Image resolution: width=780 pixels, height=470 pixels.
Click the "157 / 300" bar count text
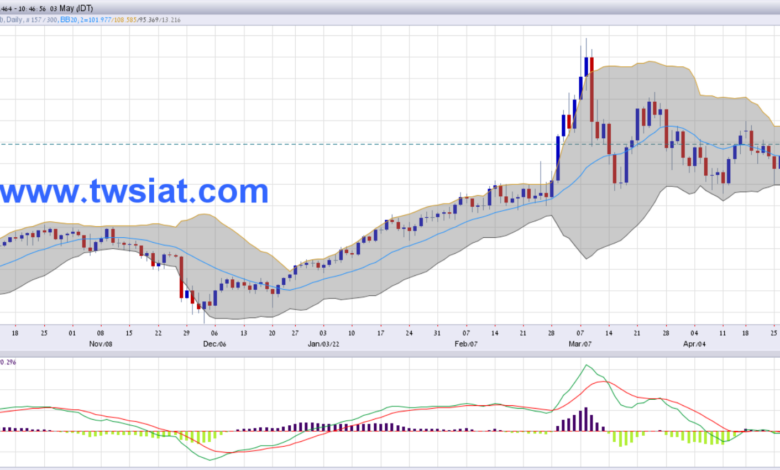point(44,20)
